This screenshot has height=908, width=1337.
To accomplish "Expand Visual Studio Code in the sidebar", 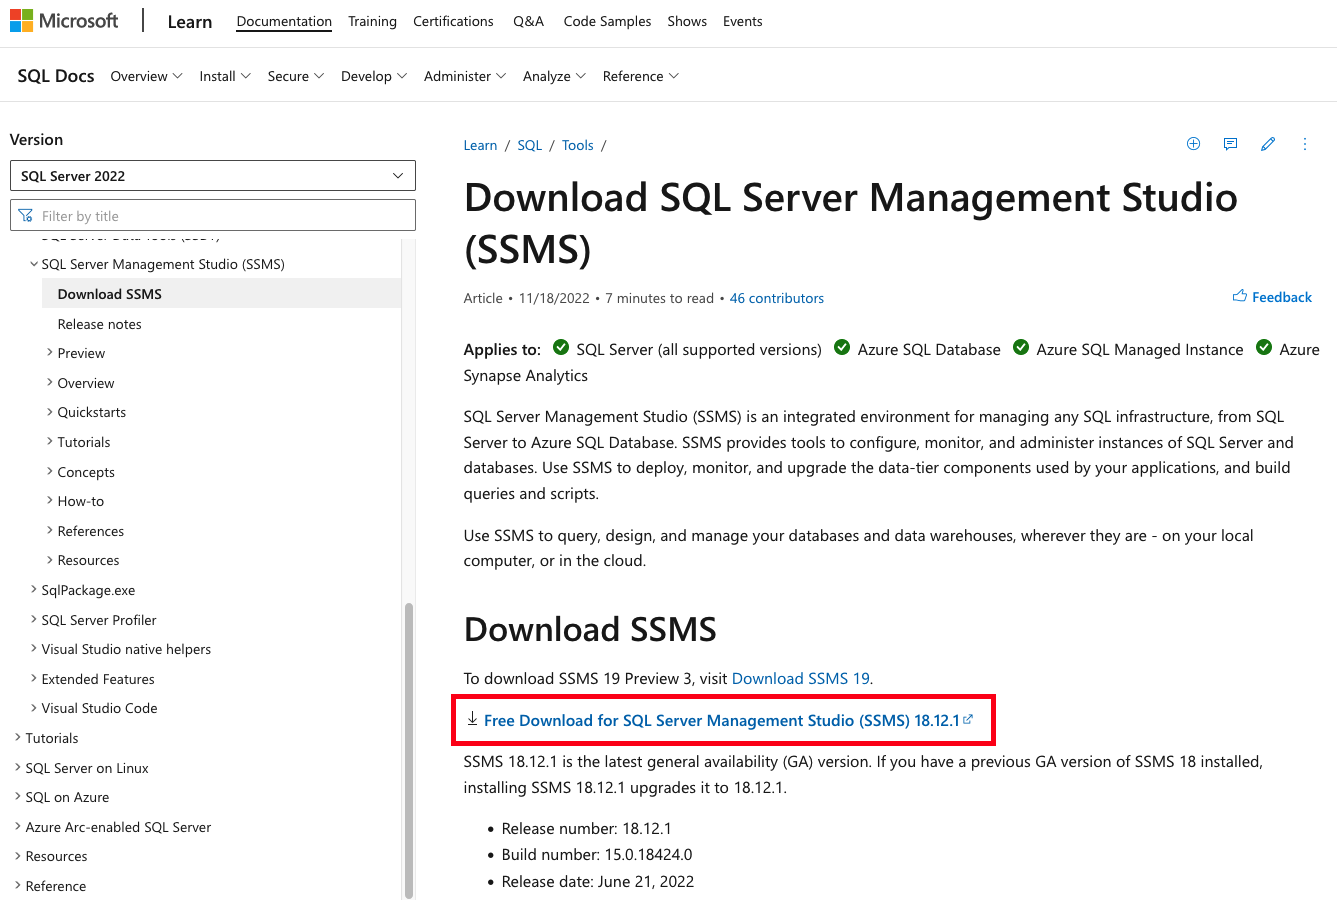I will tap(93, 708).
